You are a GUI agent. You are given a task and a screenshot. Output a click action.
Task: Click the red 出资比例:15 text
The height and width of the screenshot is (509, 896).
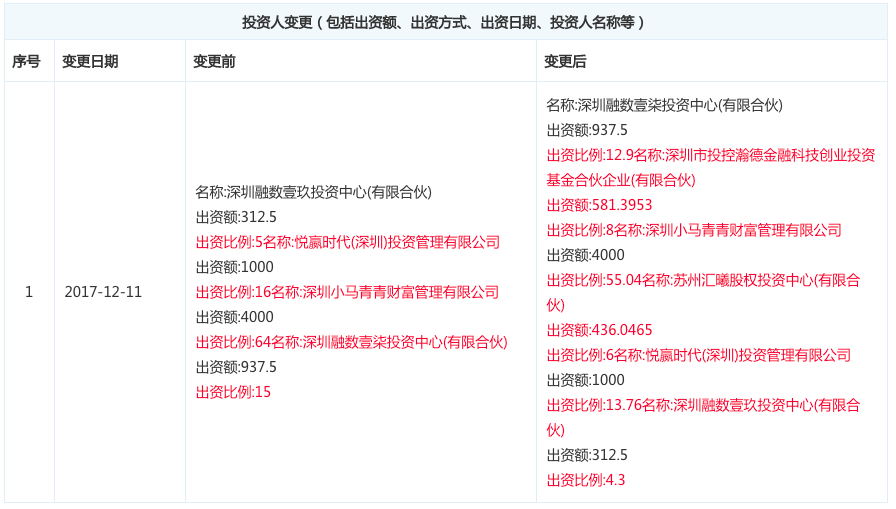[233, 392]
